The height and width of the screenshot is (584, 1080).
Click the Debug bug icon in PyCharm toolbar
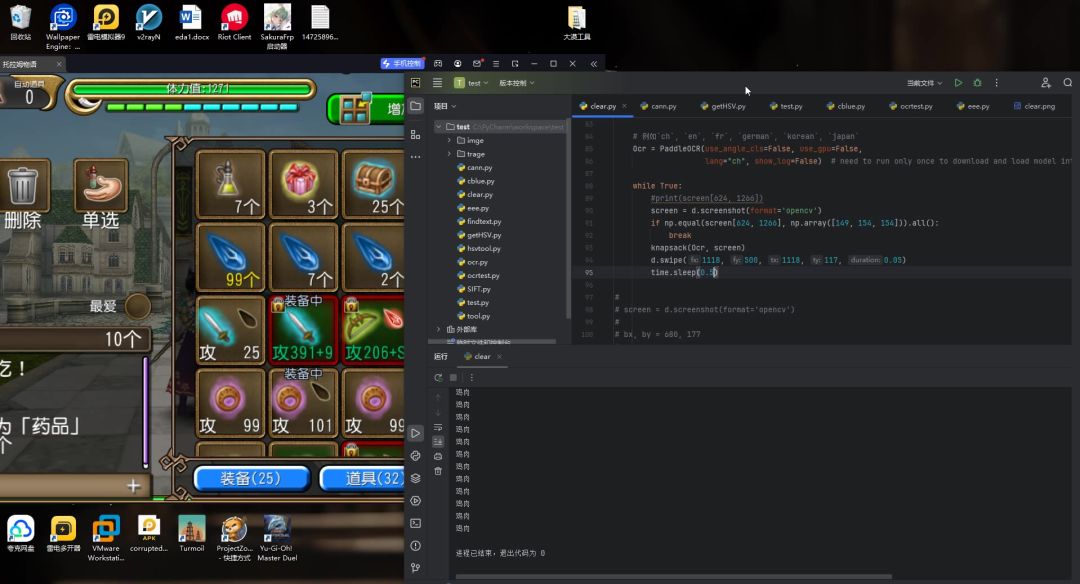977,83
